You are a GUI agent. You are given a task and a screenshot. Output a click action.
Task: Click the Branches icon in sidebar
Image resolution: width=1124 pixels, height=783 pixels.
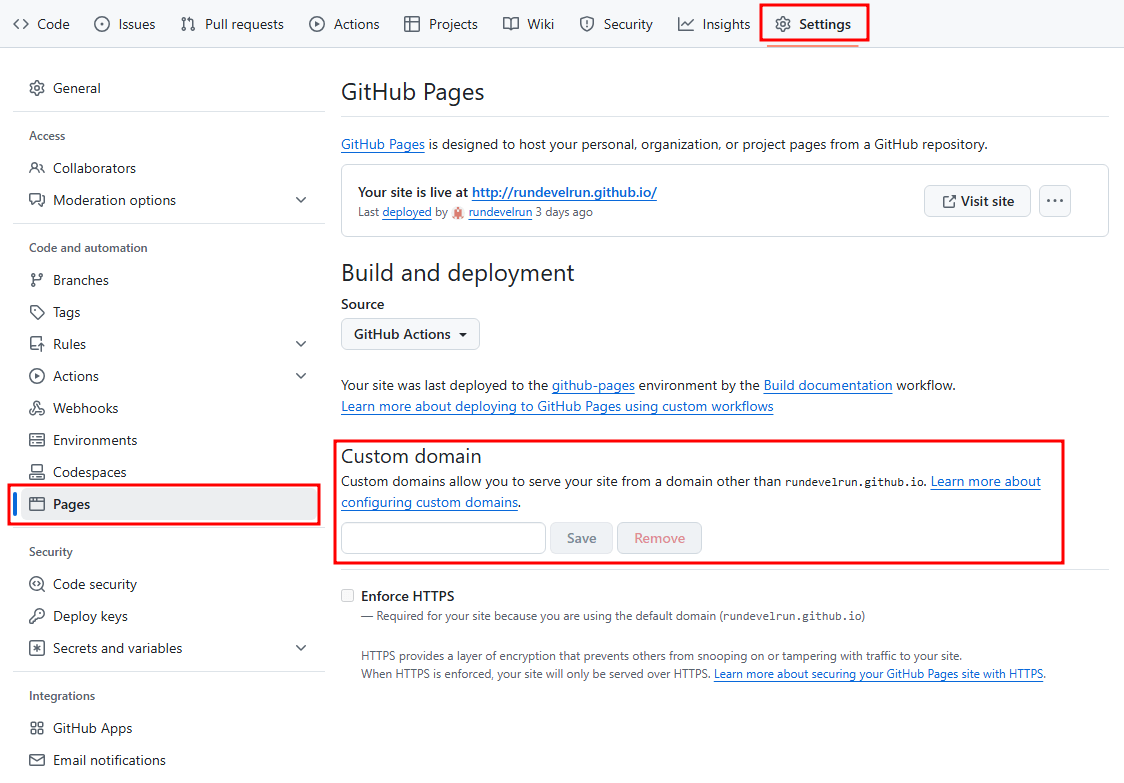pos(37,280)
